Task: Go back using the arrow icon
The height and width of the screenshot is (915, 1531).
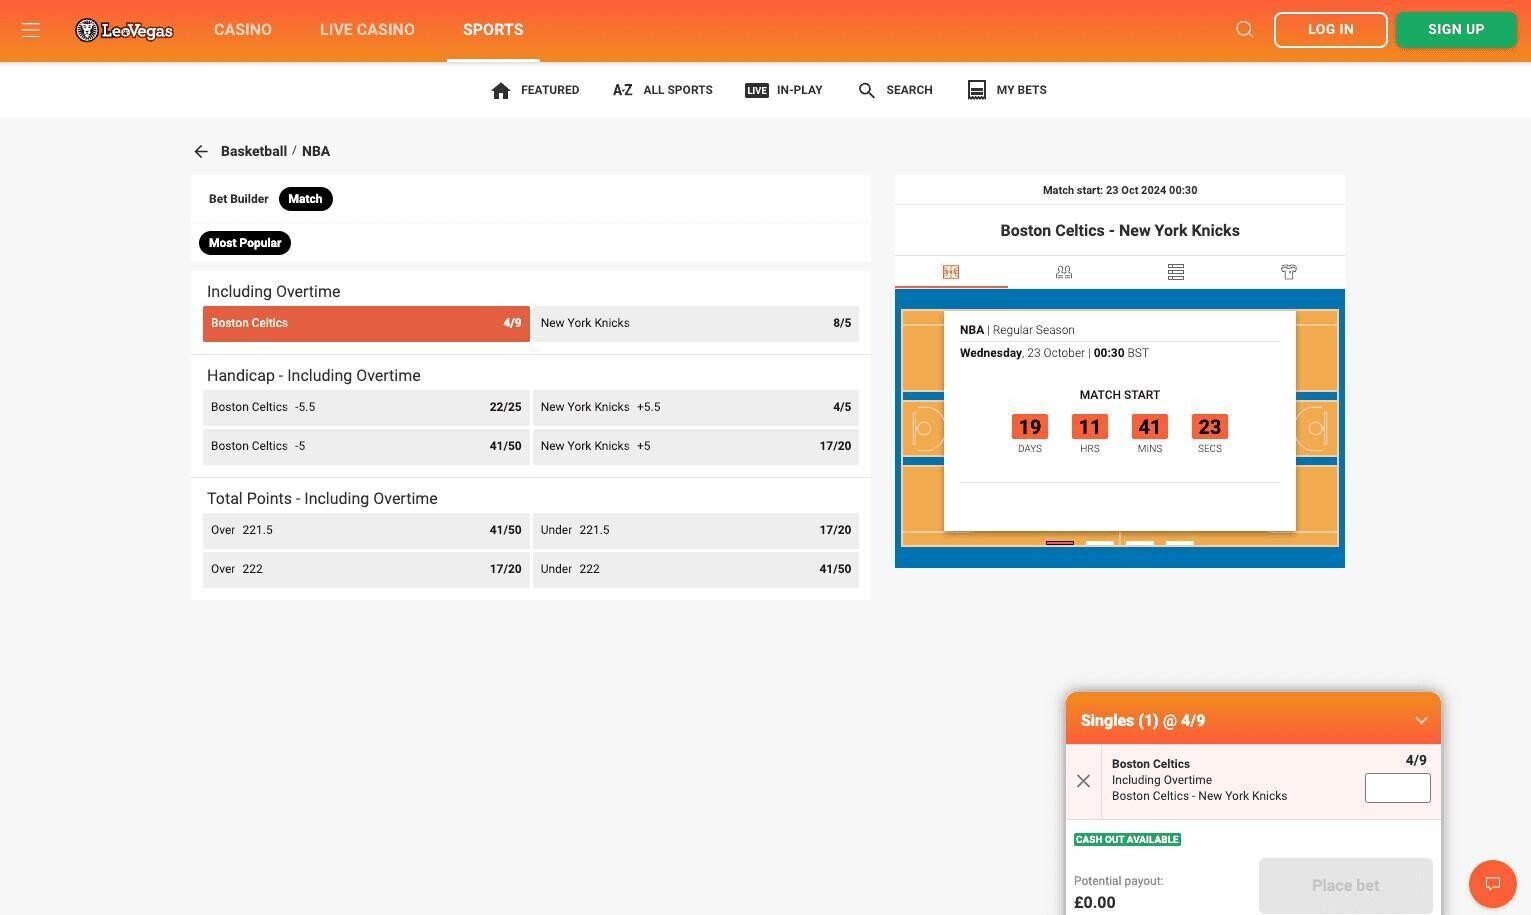Action: tap(201, 152)
